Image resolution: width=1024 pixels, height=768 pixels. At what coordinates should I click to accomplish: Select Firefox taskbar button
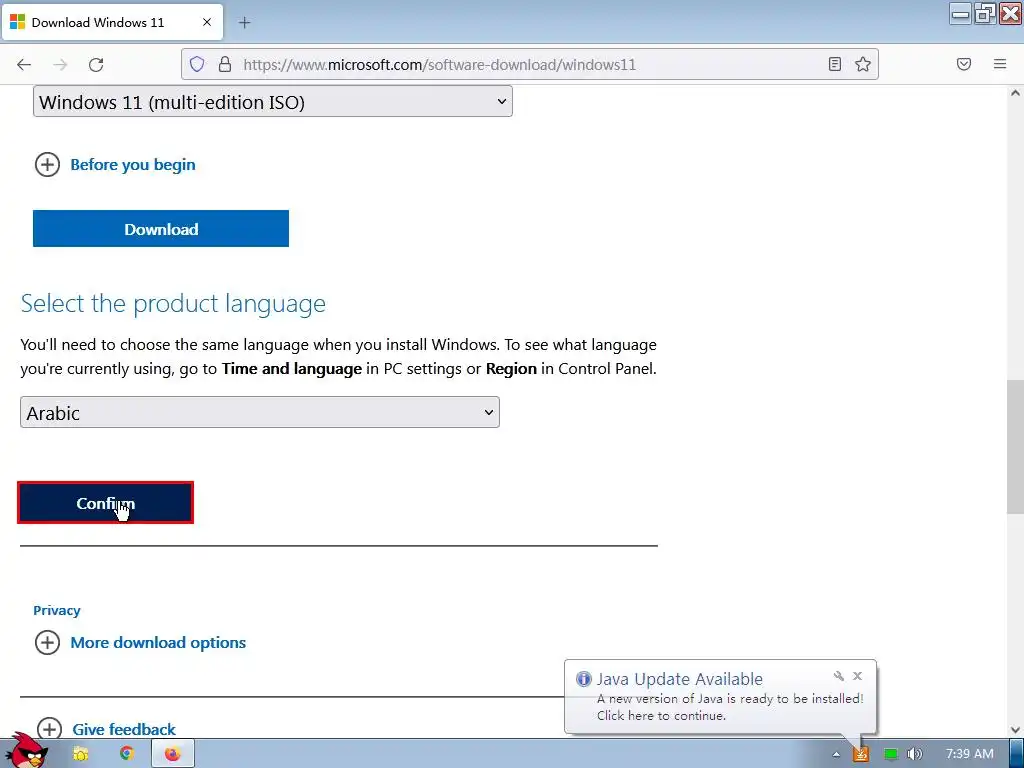[172, 754]
